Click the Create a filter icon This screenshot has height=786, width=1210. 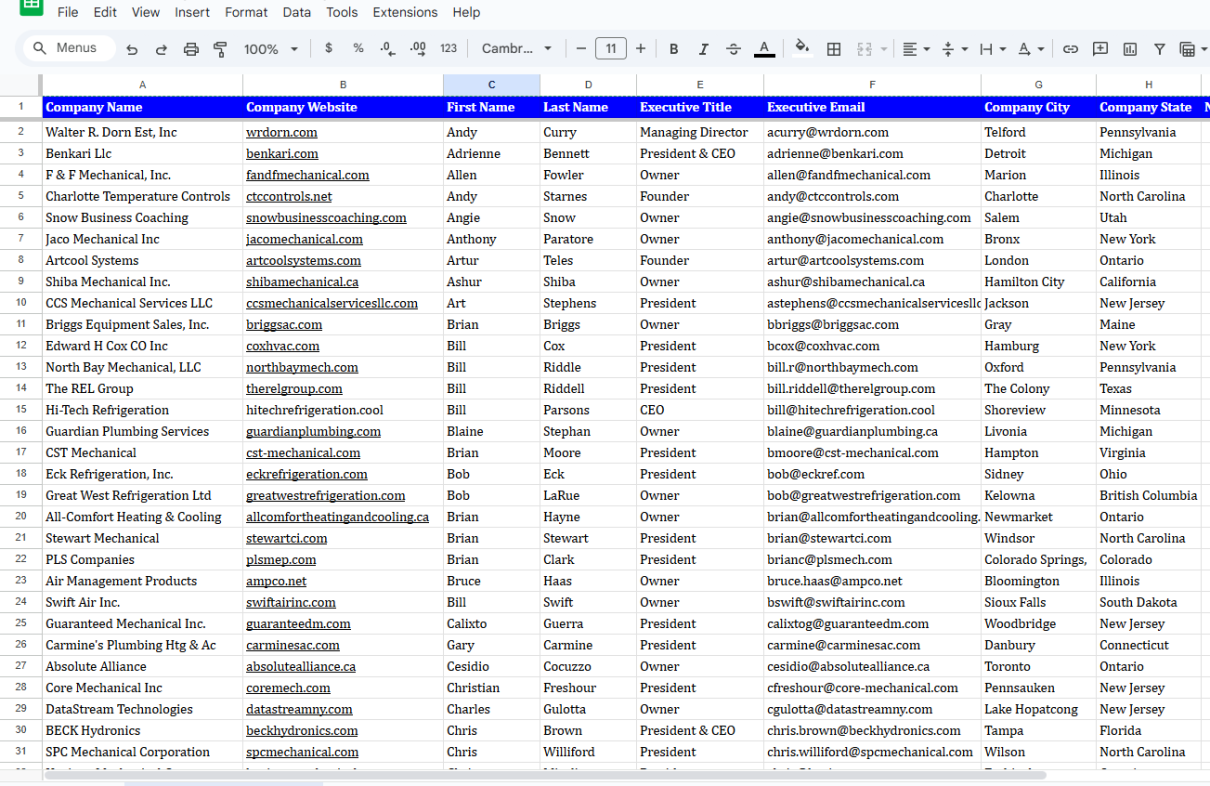coord(1160,49)
